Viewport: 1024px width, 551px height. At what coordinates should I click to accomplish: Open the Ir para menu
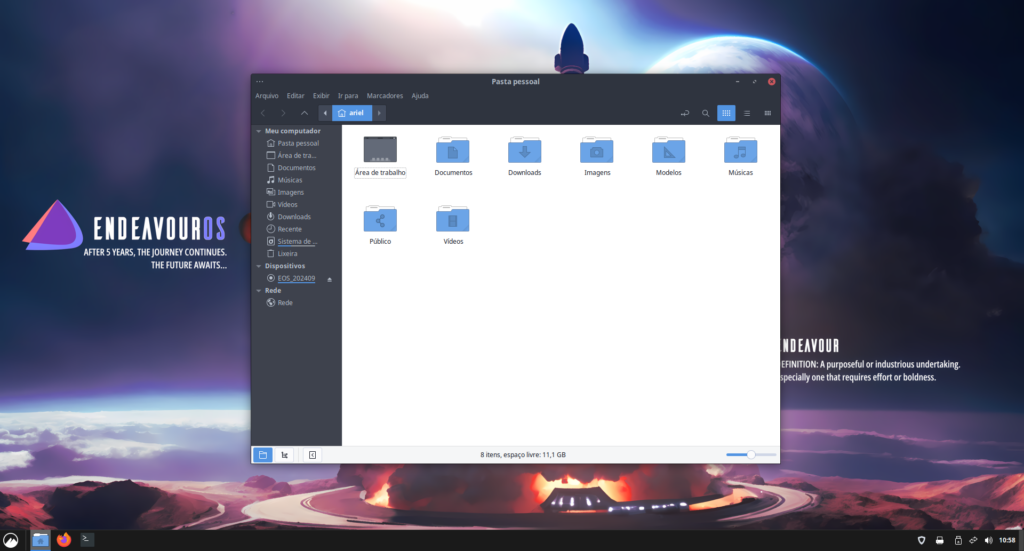tap(347, 95)
